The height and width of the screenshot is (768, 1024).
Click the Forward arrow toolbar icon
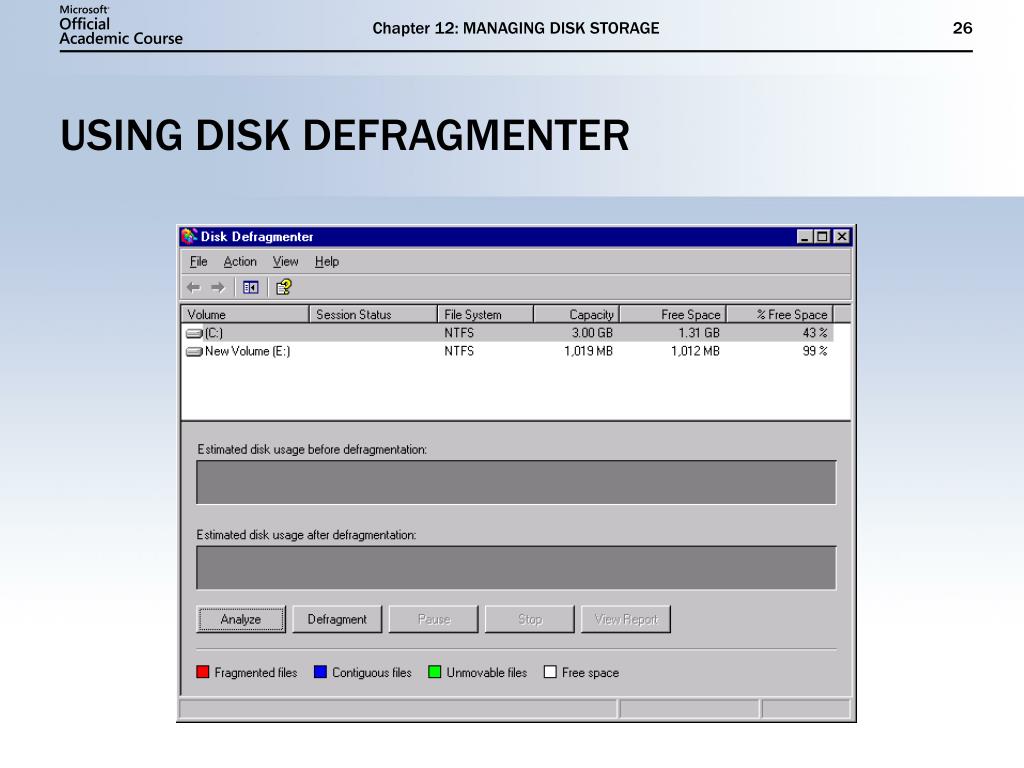(x=217, y=287)
